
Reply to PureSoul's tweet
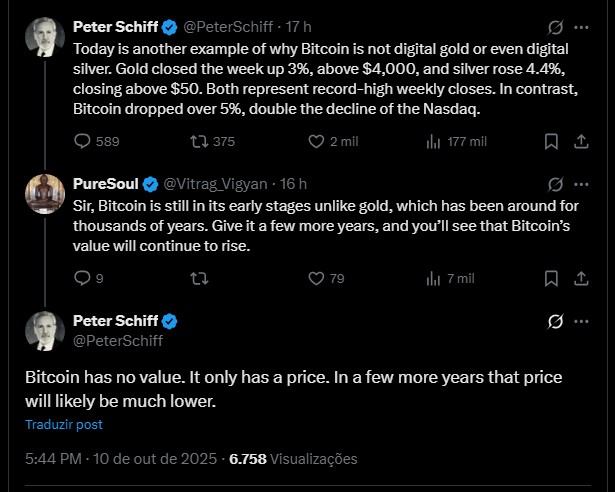pyautogui.click(x=82, y=279)
